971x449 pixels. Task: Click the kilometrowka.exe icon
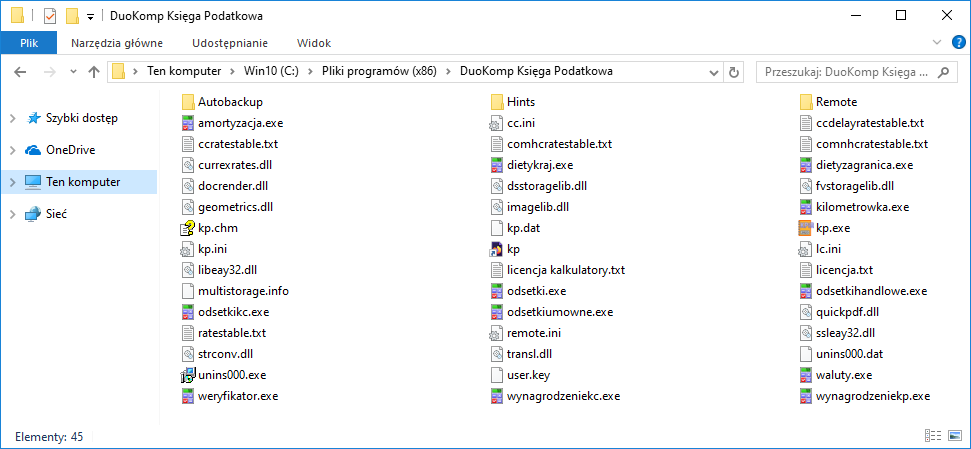[806, 207]
